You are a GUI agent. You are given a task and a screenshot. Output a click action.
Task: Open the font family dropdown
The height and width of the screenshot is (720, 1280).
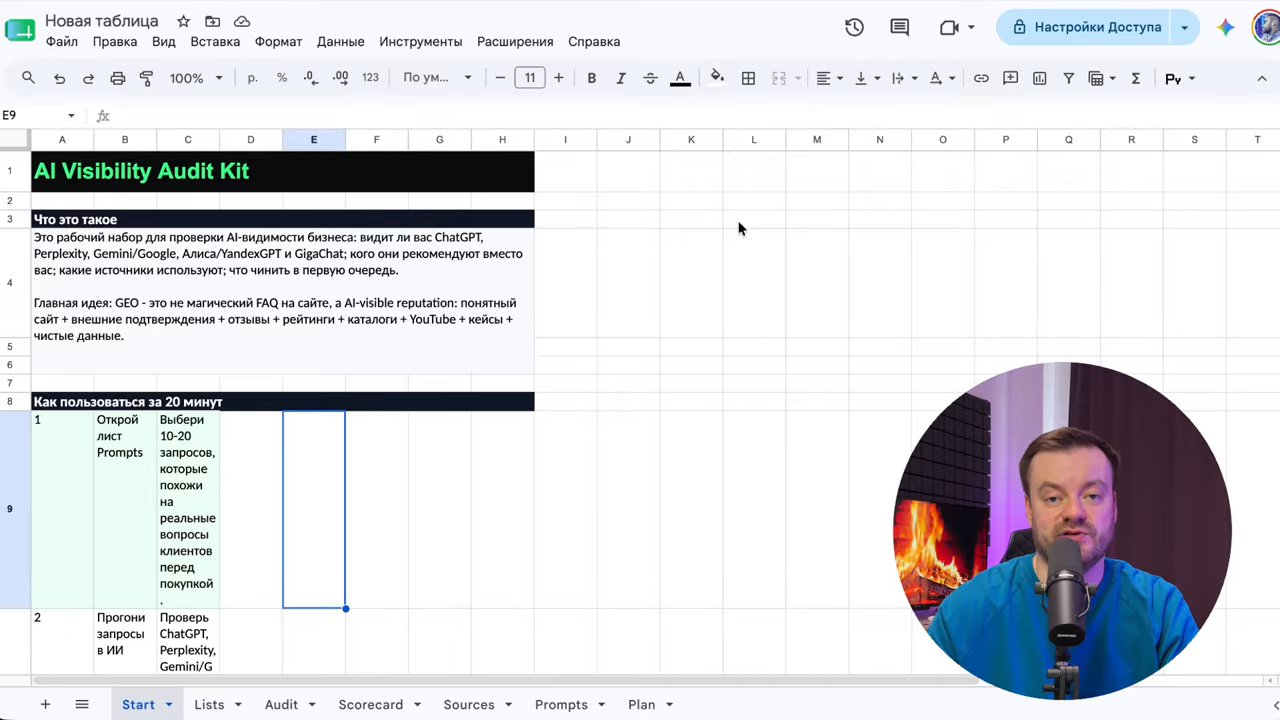(x=437, y=78)
